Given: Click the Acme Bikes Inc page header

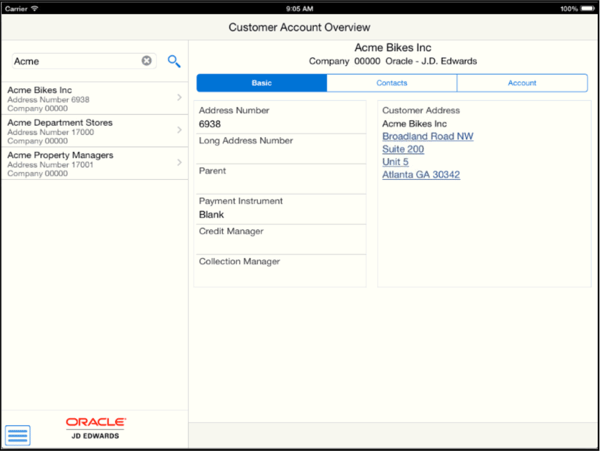Looking at the screenshot, I should click(x=393, y=47).
